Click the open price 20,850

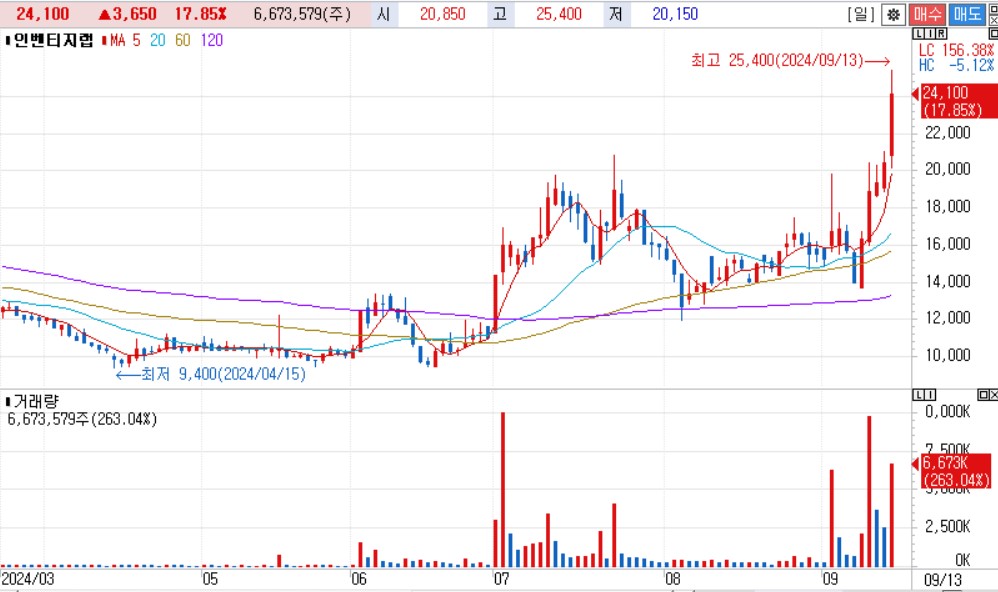pos(442,14)
